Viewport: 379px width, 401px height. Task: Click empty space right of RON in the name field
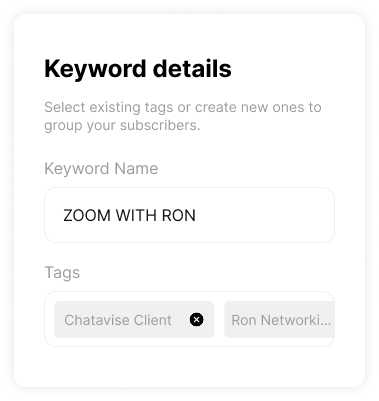pos(263,215)
